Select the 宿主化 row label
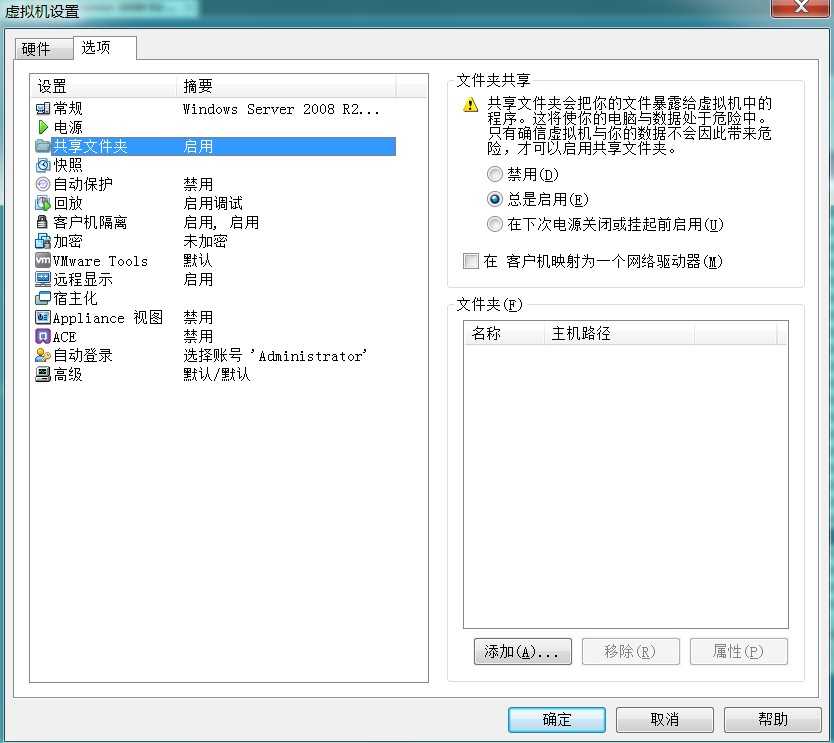834x743 pixels. pyautogui.click(x=75, y=298)
